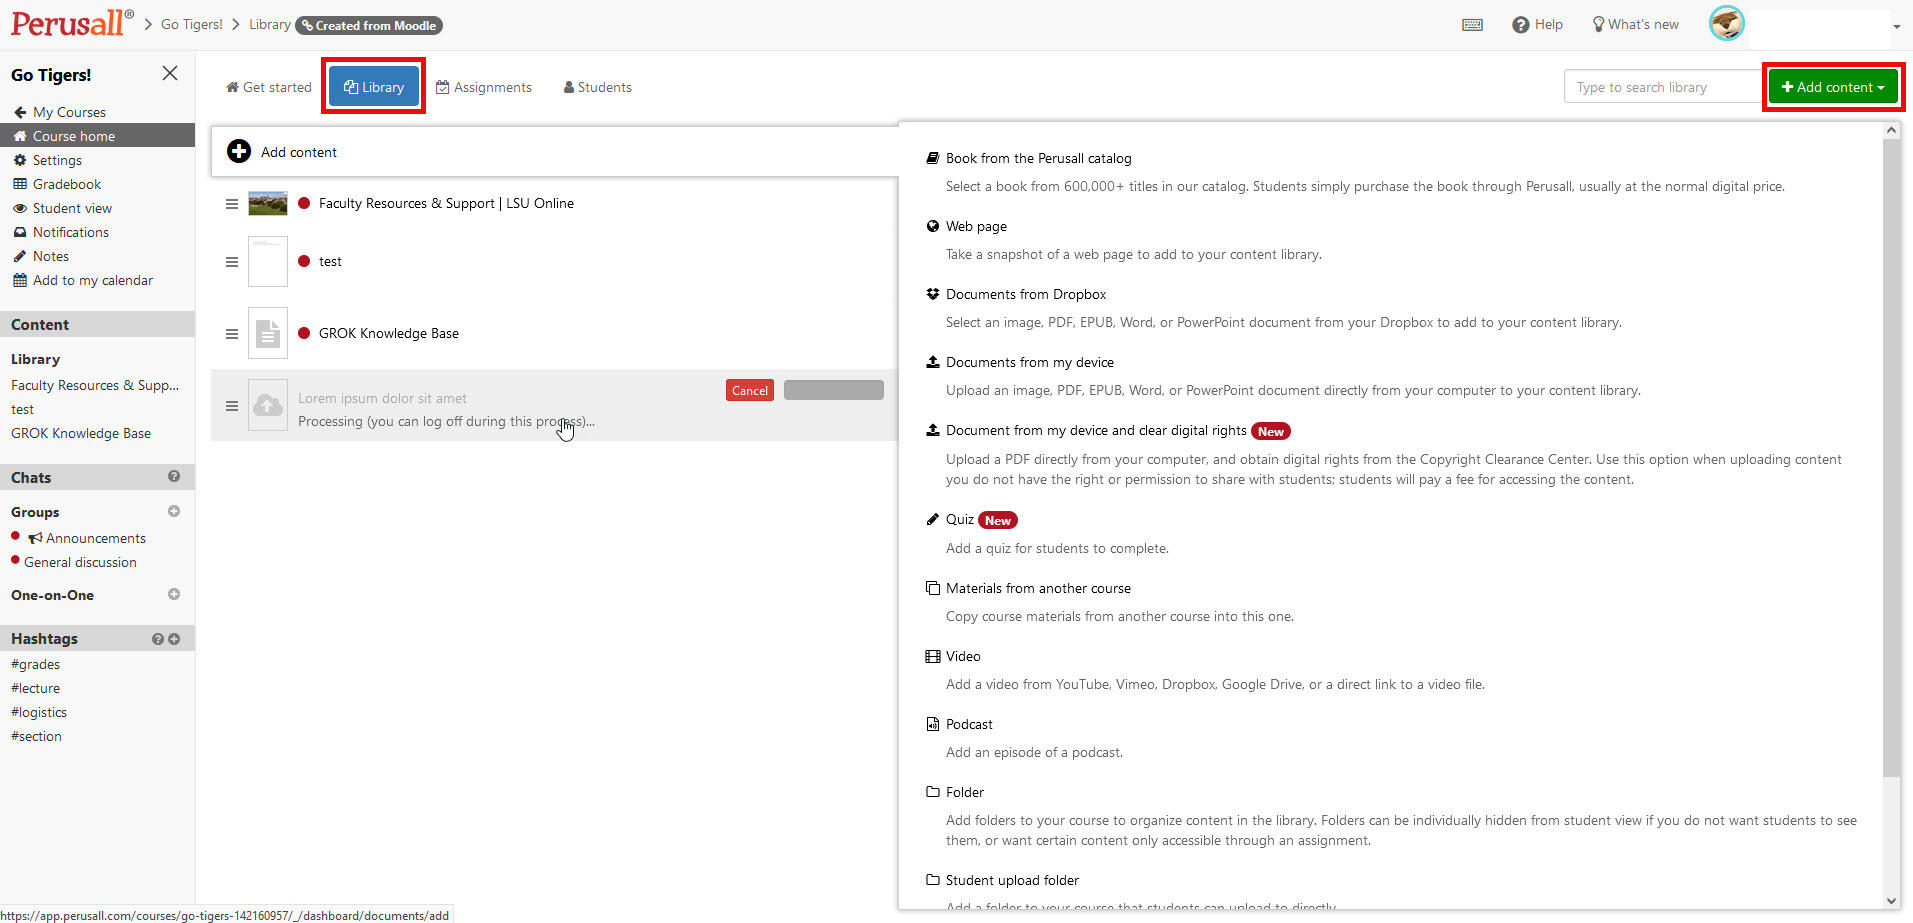1913x923 pixels.
Task: Cancel the Lorem ipsum upload
Action: tap(750, 390)
